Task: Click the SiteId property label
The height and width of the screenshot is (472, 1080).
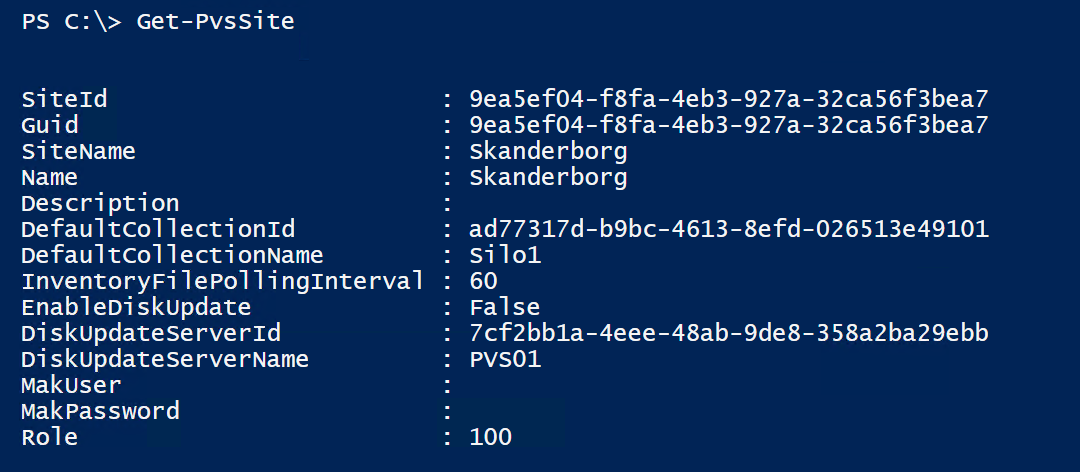Action: (x=65, y=100)
